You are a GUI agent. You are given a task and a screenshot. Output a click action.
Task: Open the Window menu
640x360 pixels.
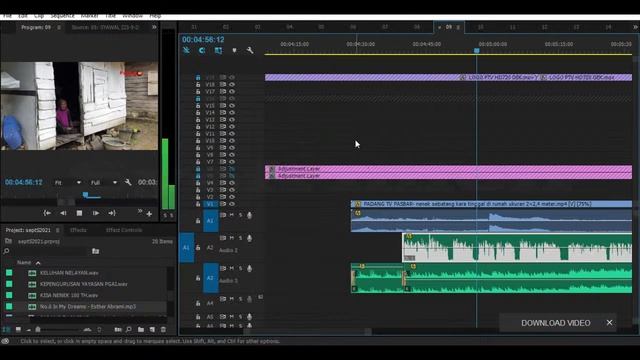tap(132, 16)
